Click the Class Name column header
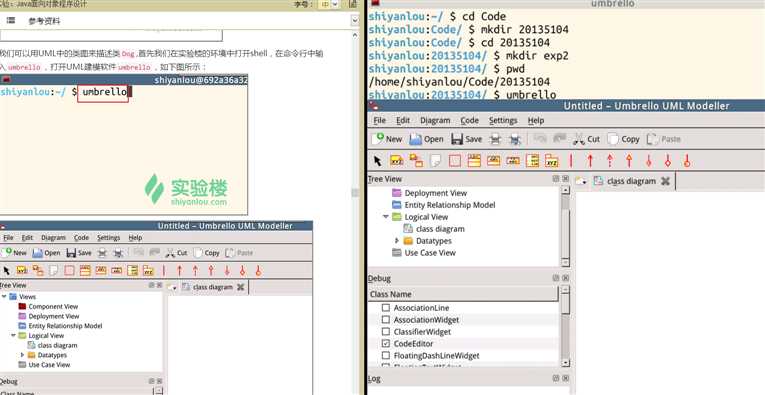 click(x=463, y=294)
